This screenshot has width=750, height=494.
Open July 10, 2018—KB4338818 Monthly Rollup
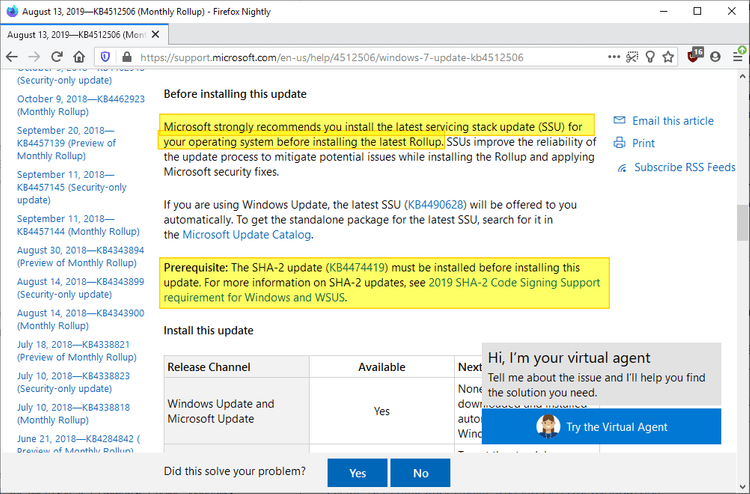pyautogui.click(x=74, y=414)
